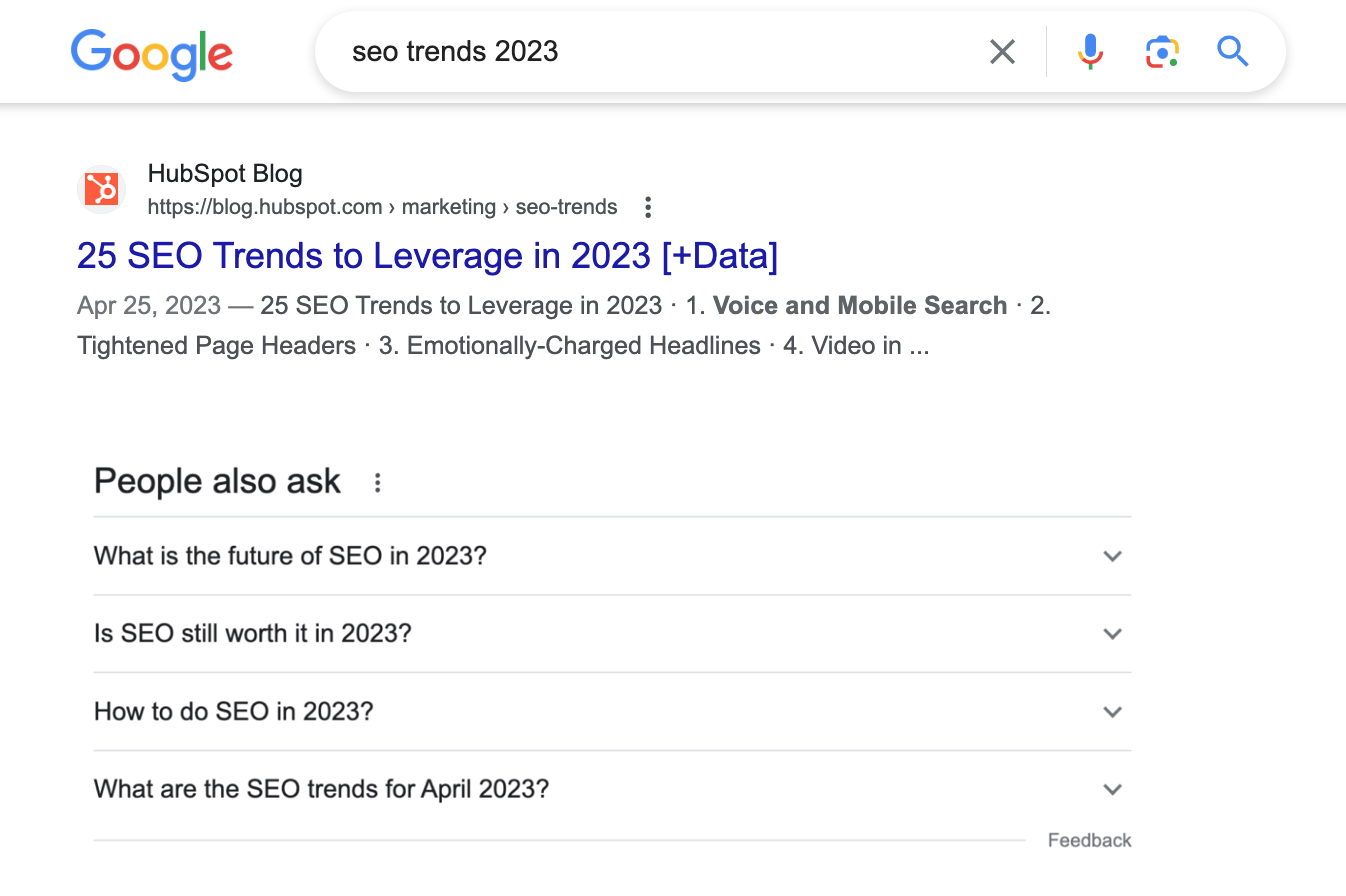Screen dimensions: 1346x896
Task: Open the three-dot menu beside the HubSpot result
Action: point(648,207)
